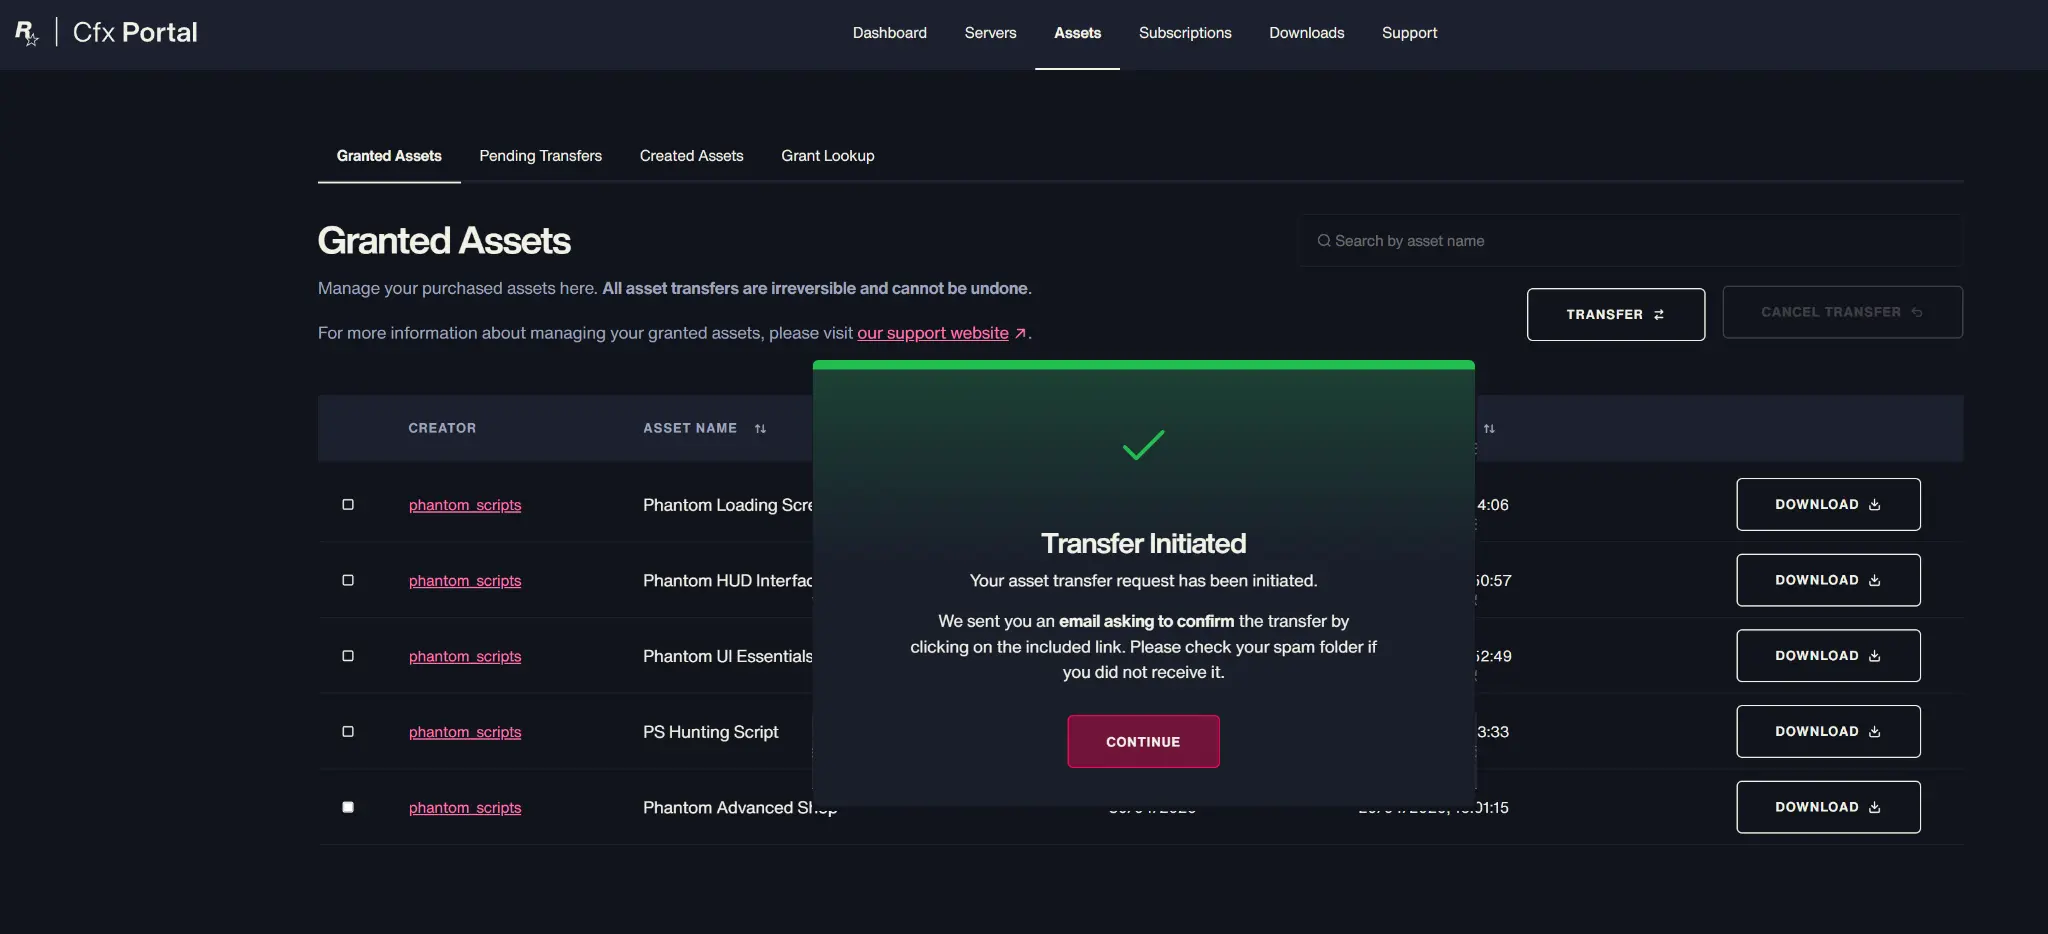Viewport: 2048px width, 934px height.
Task: Download the Phantom Advanced Shop asset
Action: point(1828,807)
